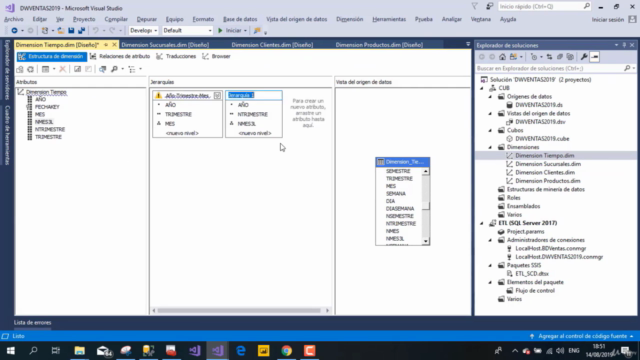The width and height of the screenshot is (640, 360).
Task: Switch to the Browser tab
Action: (216, 56)
